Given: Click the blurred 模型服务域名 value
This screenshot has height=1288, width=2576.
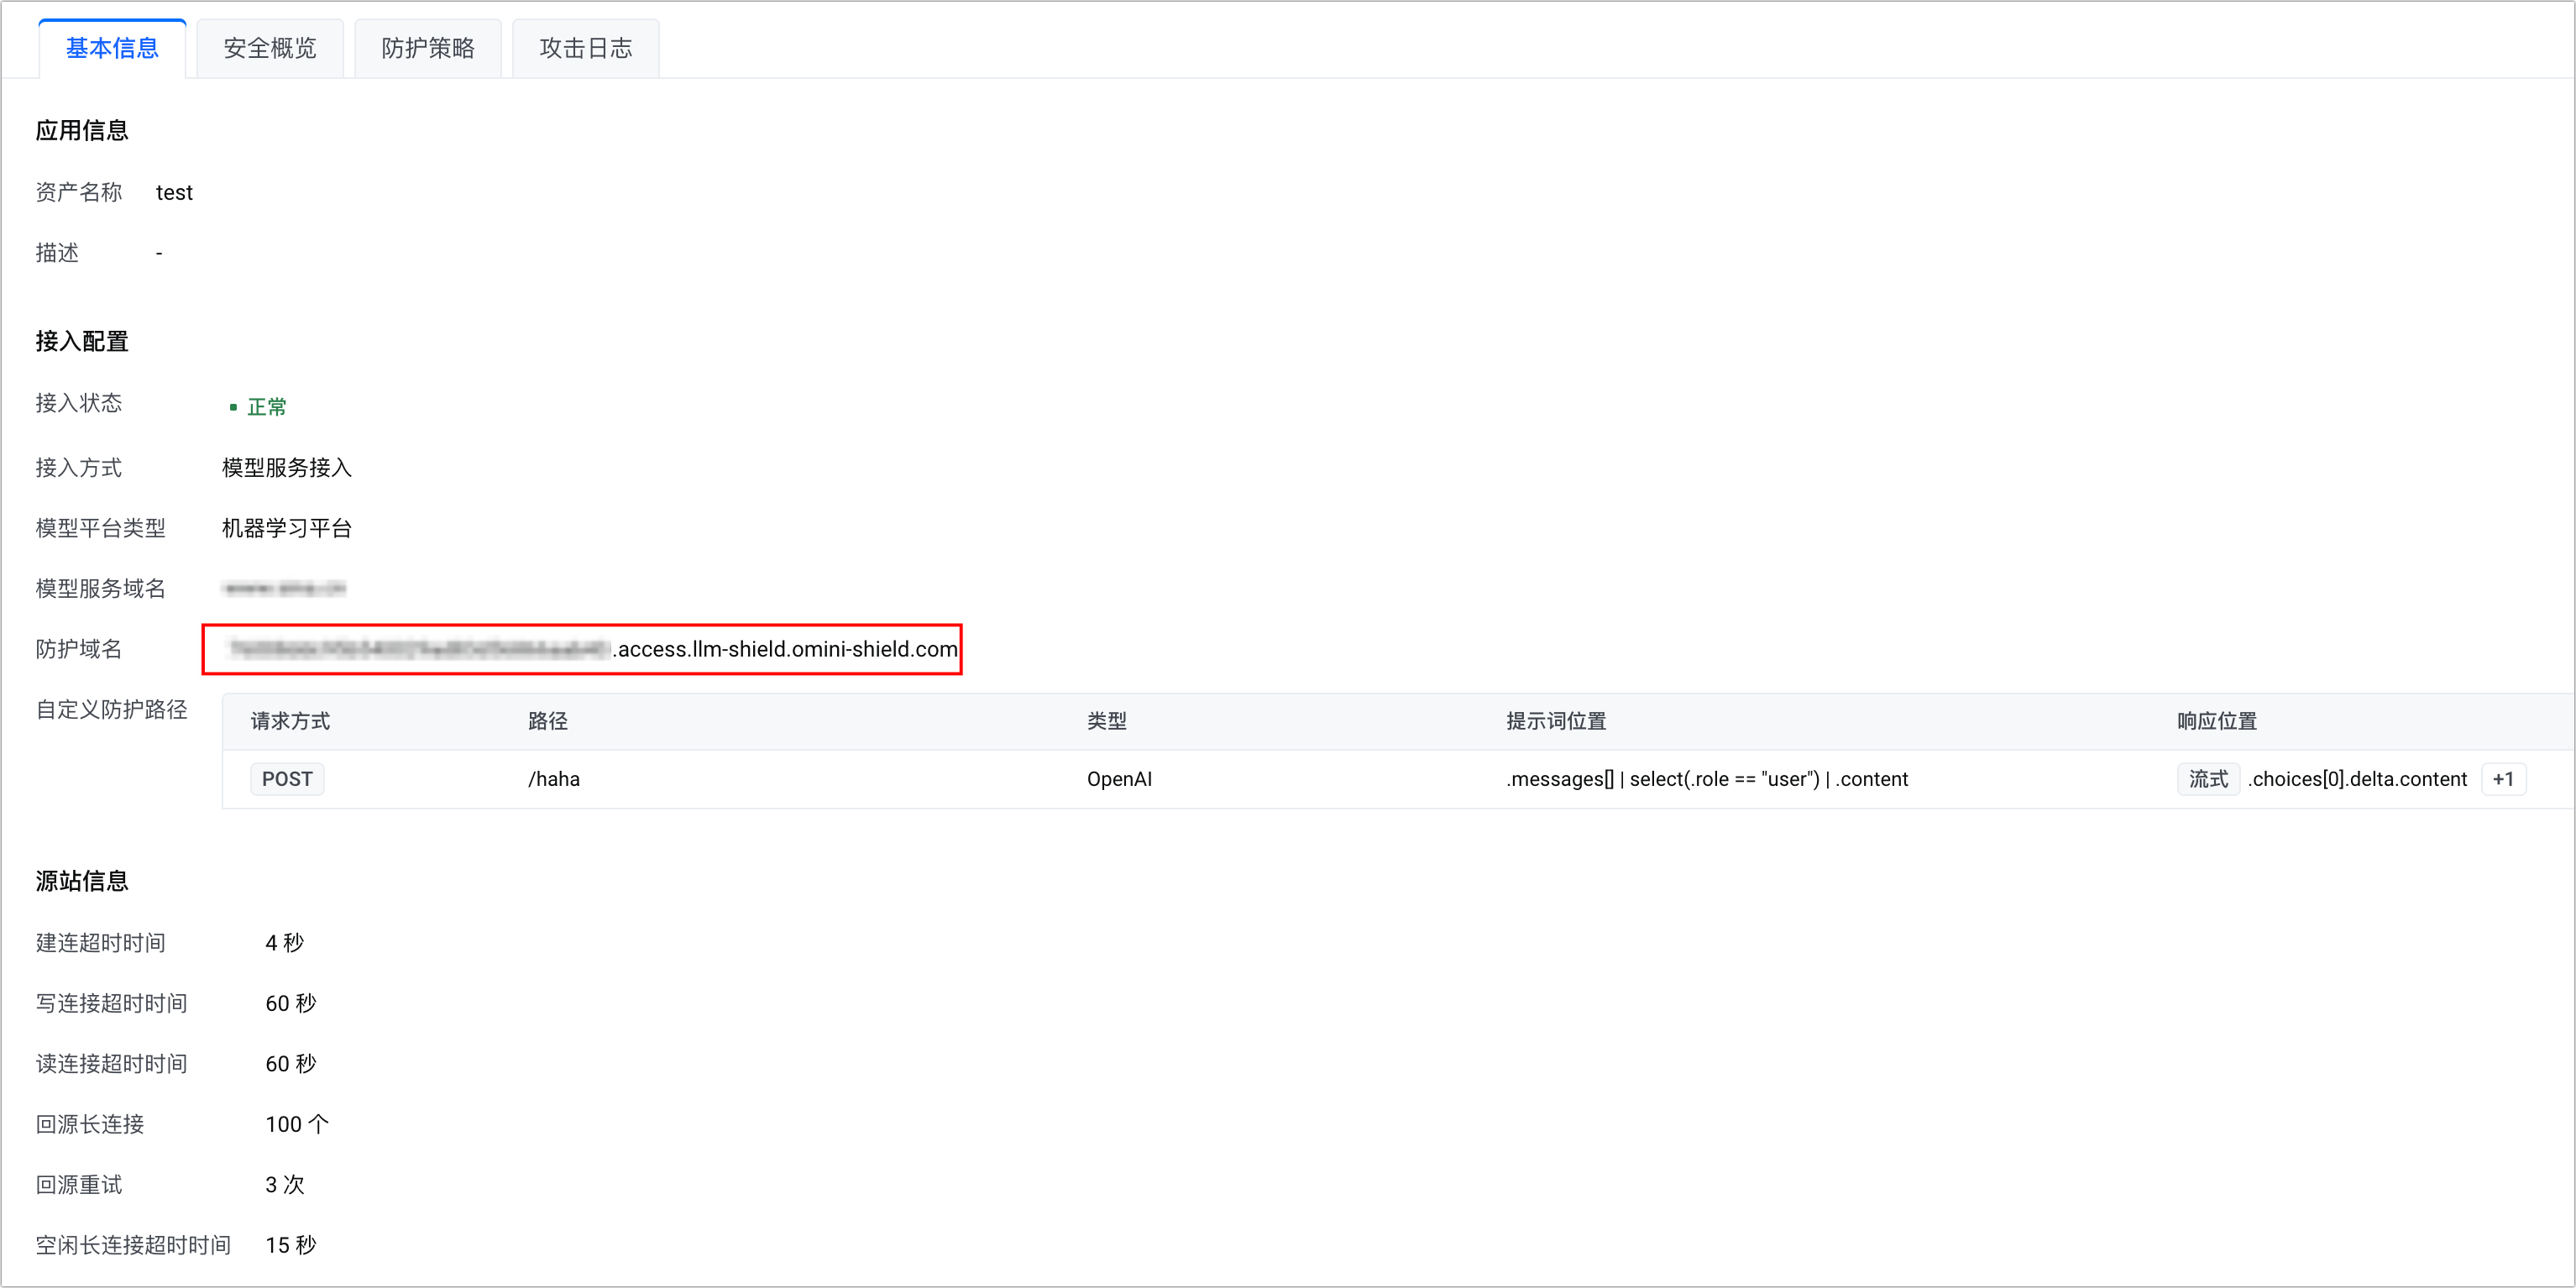Looking at the screenshot, I should pyautogui.click(x=285, y=588).
